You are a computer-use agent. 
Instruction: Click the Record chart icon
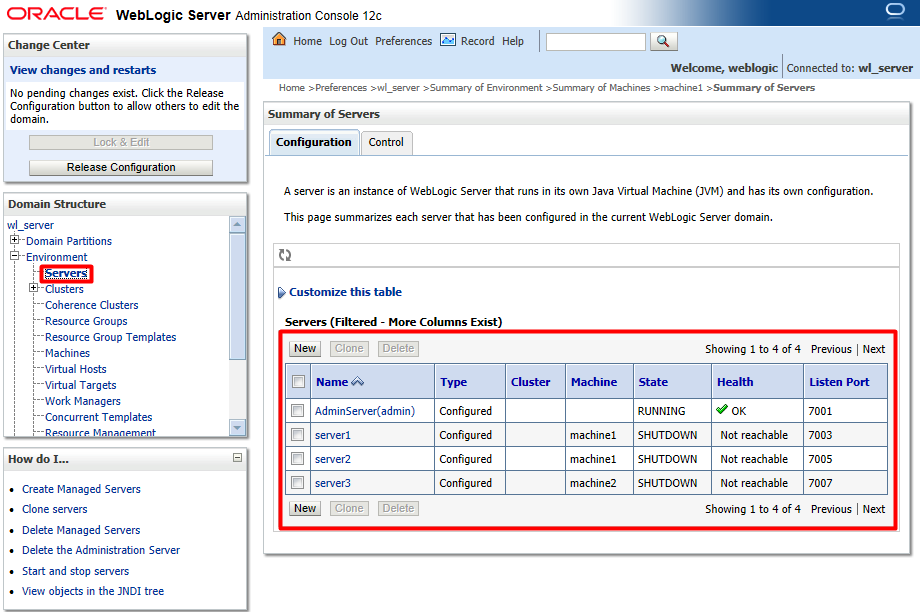pyautogui.click(x=448, y=40)
